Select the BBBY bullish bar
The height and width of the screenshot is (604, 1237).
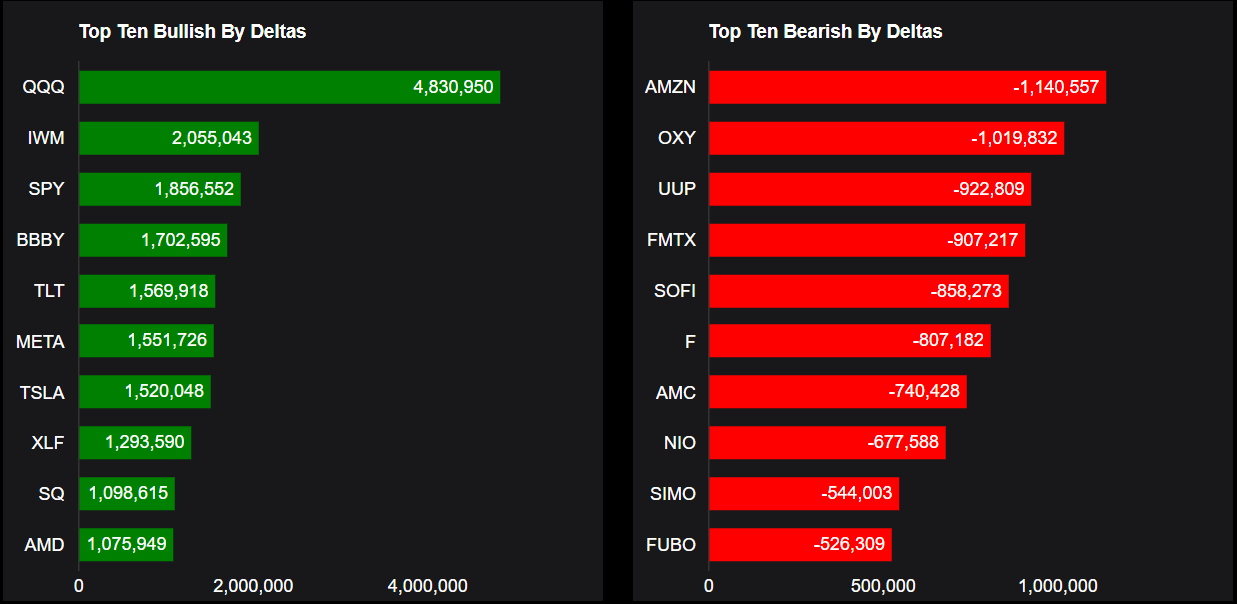pos(153,240)
